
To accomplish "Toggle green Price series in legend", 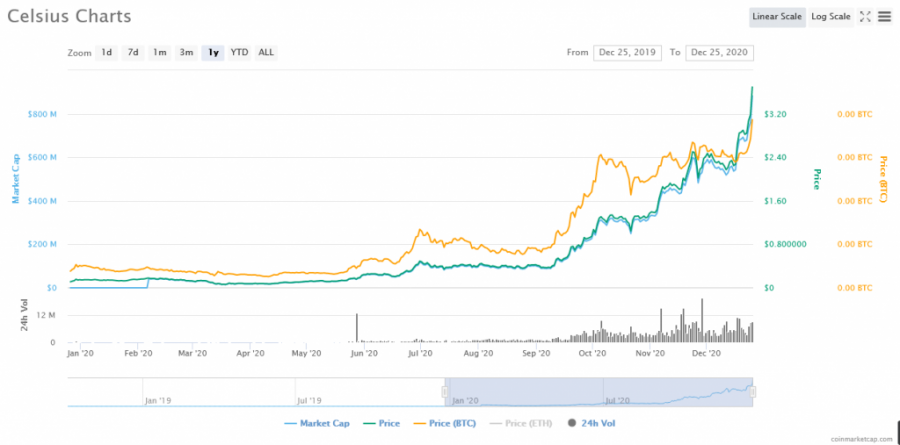I will [382, 424].
